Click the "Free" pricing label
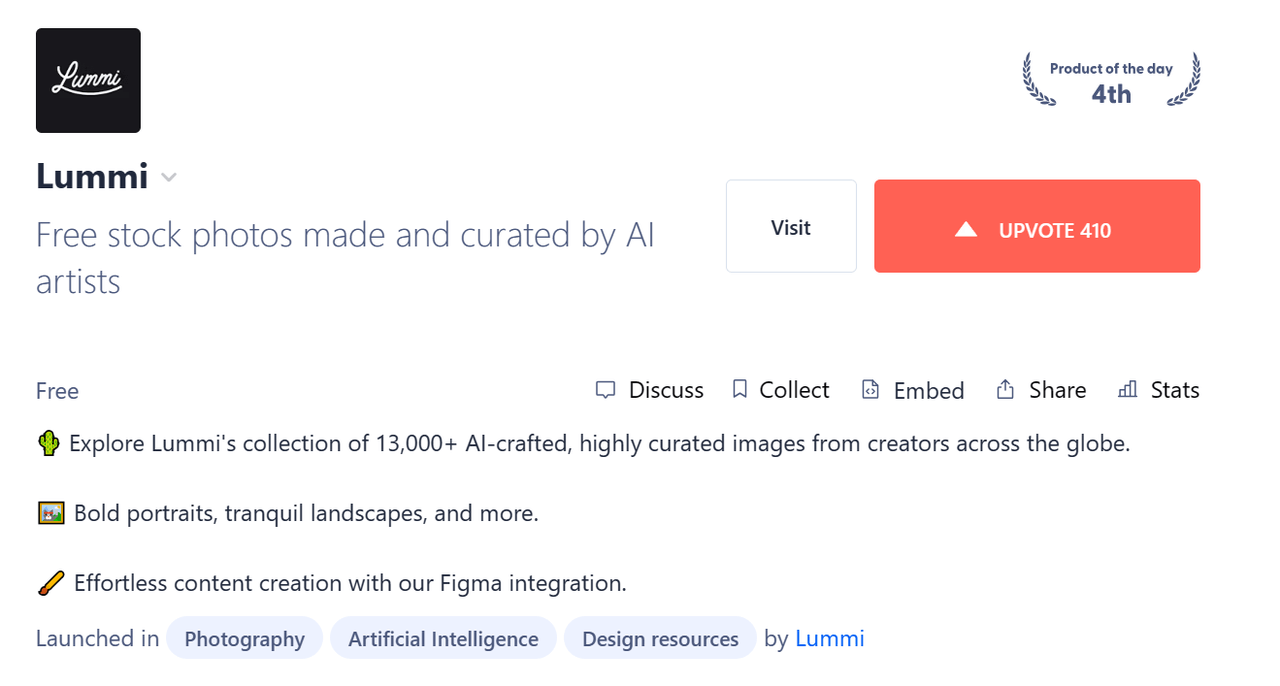Image resolution: width=1280 pixels, height=686 pixels. coord(57,391)
